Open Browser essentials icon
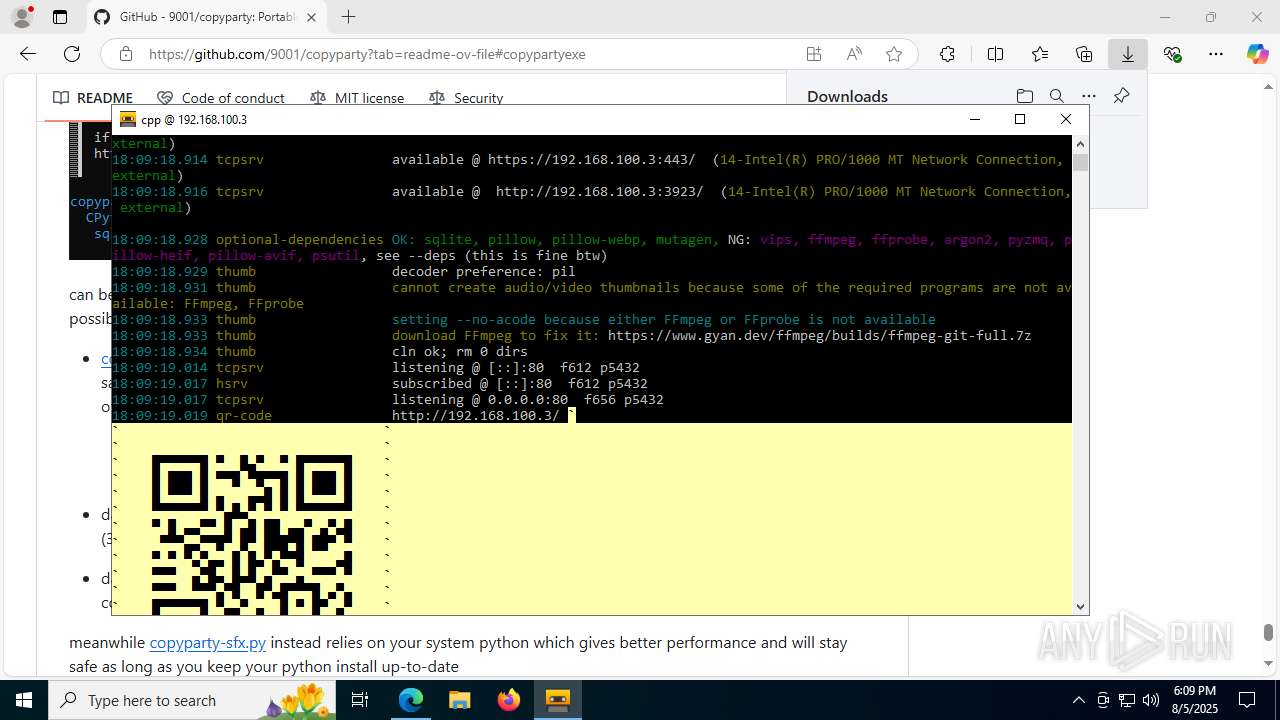Viewport: 1280px width, 720px height. (x=1172, y=54)
